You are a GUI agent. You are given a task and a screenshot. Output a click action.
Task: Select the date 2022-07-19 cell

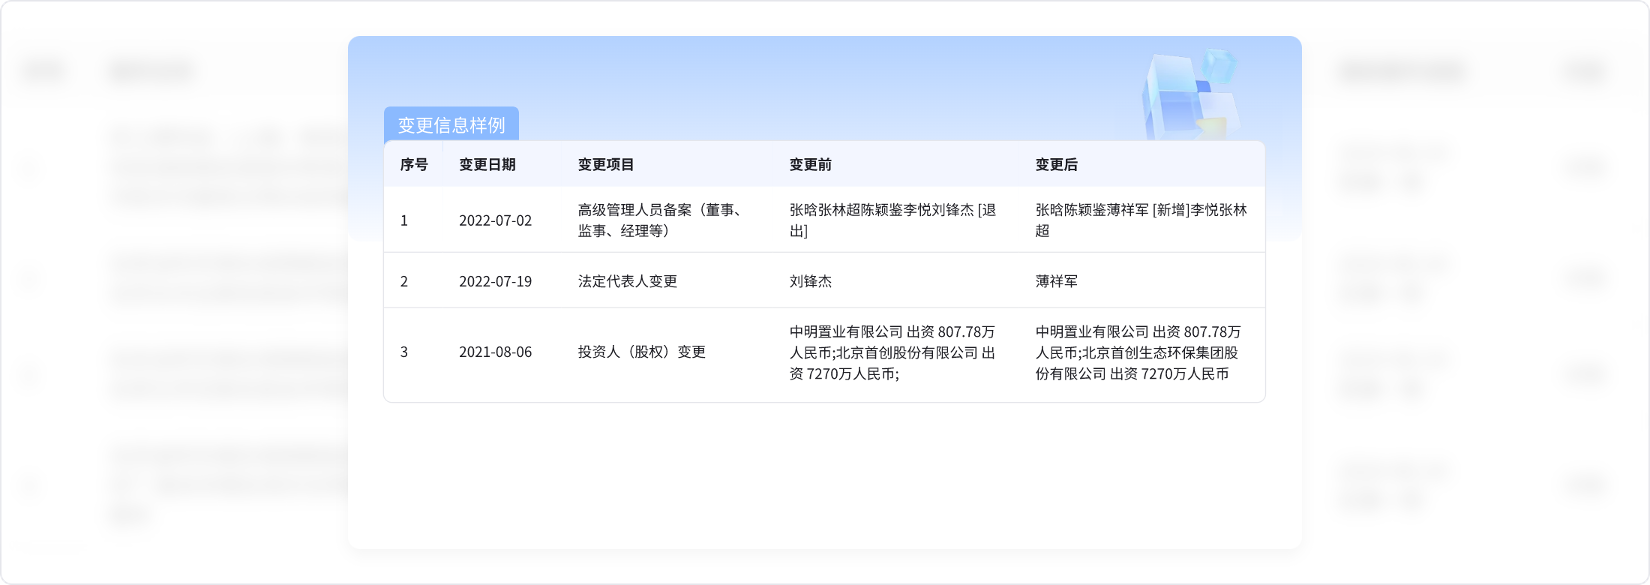pyautogui.click(x=495, y=281)
